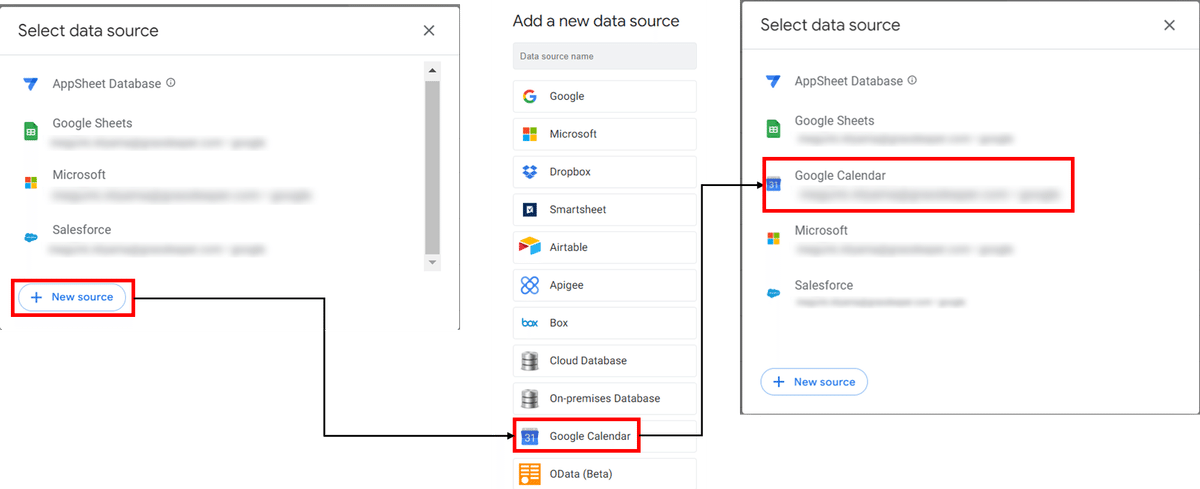Select Google Calendar text in right dialog

pyautogui.click(x=841, y=176)
